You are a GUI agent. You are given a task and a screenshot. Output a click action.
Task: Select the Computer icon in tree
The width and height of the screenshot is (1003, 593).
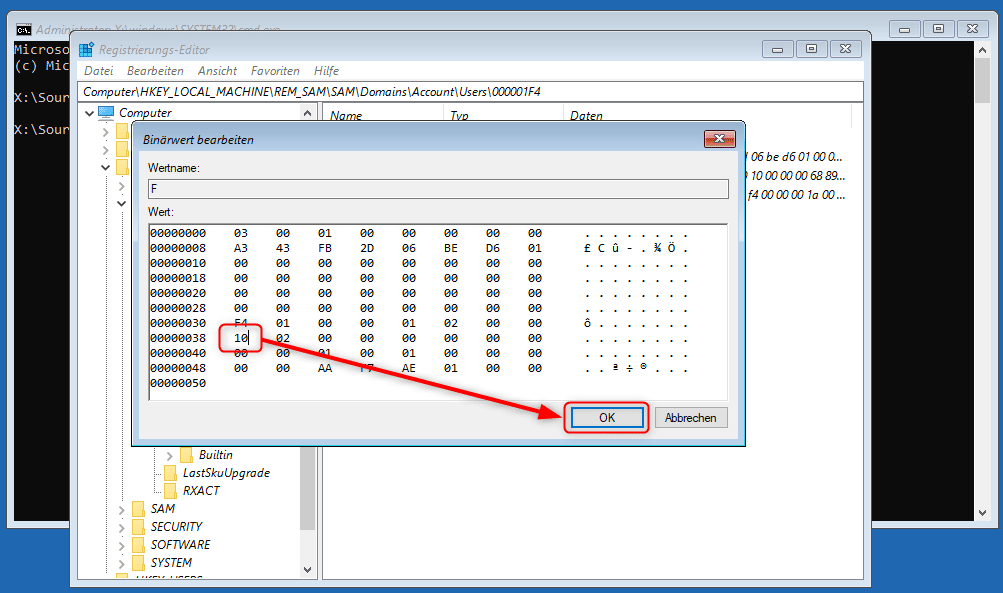(x=106, y=113)
